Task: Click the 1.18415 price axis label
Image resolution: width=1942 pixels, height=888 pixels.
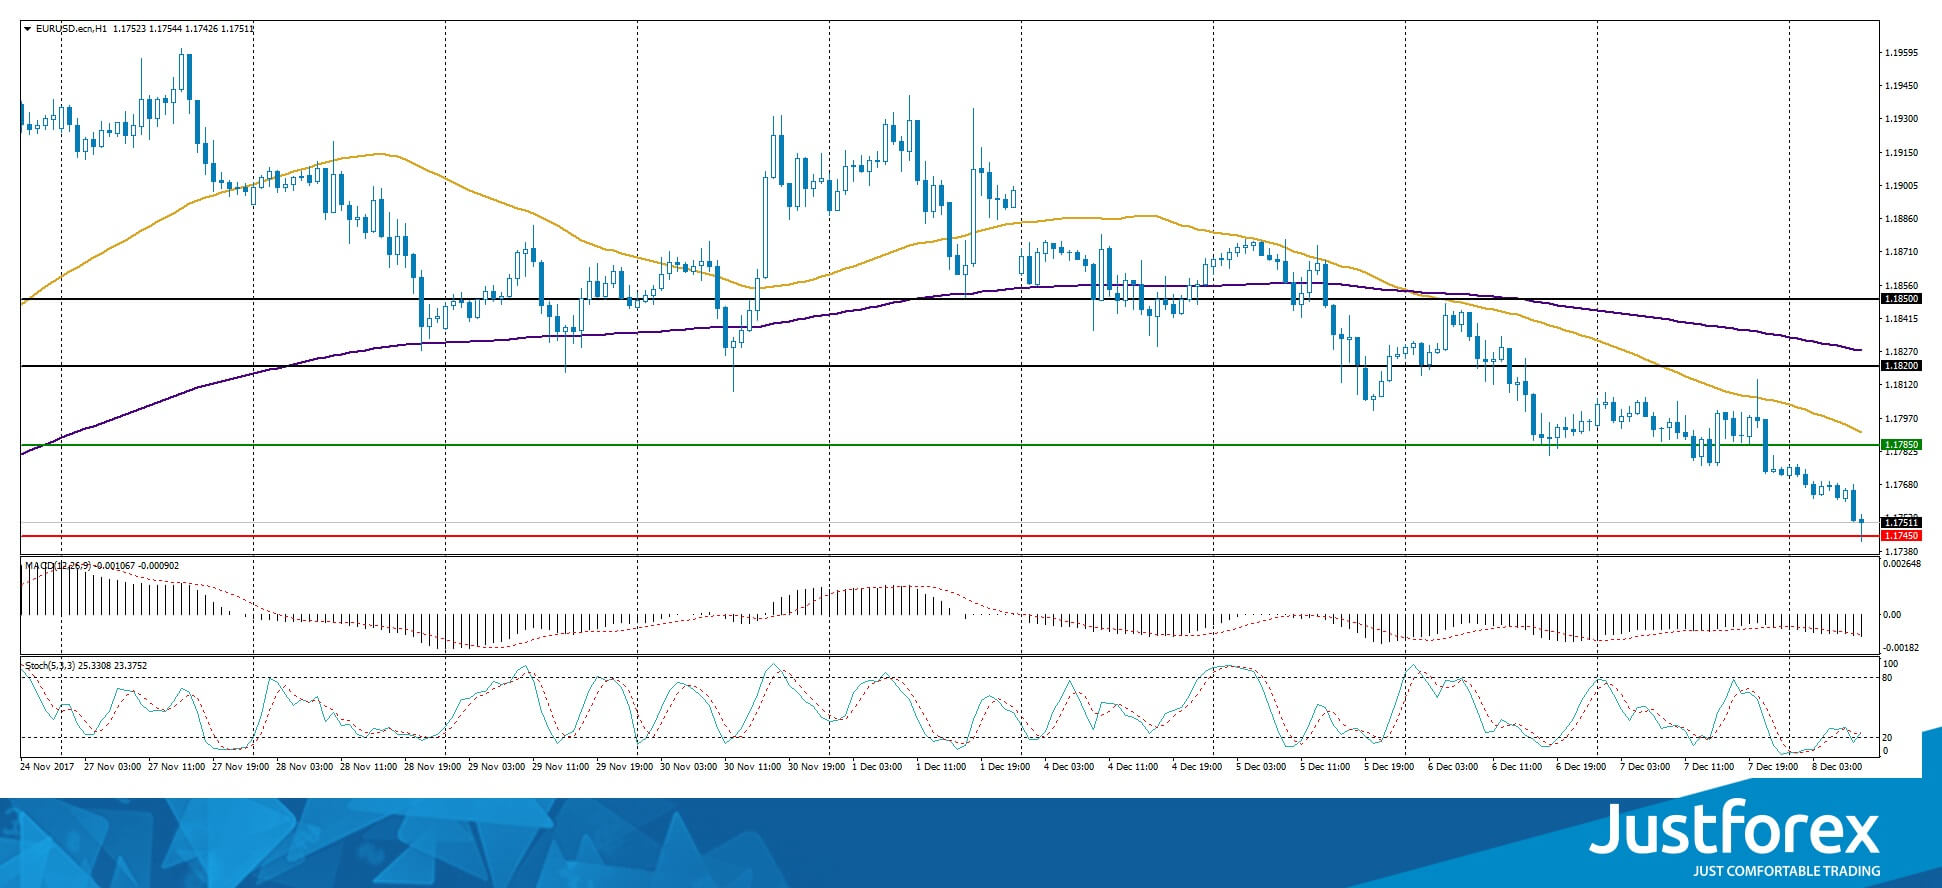Action: [1900, 319]
